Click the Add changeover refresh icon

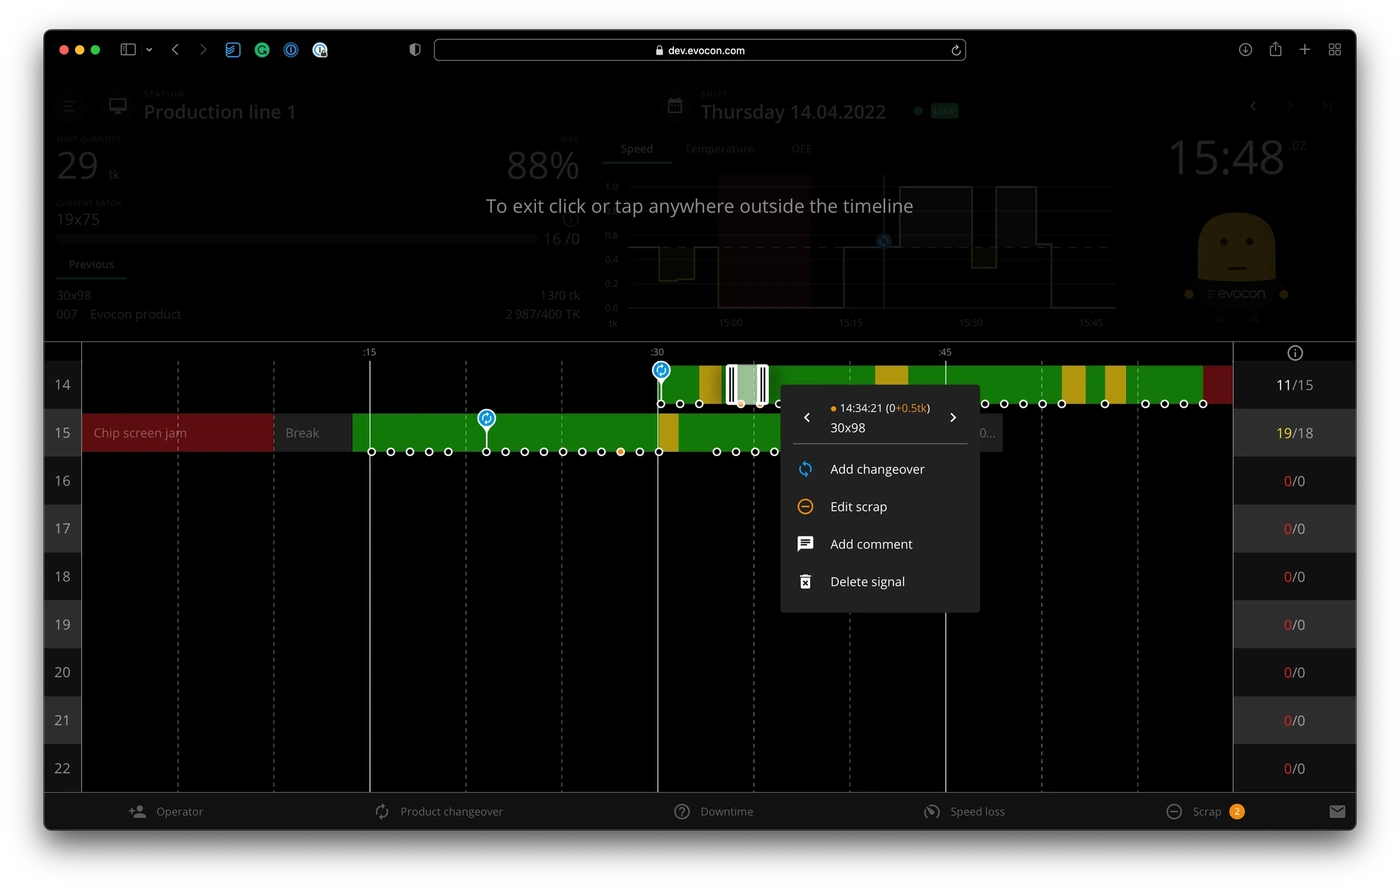[x=805, y=469]
